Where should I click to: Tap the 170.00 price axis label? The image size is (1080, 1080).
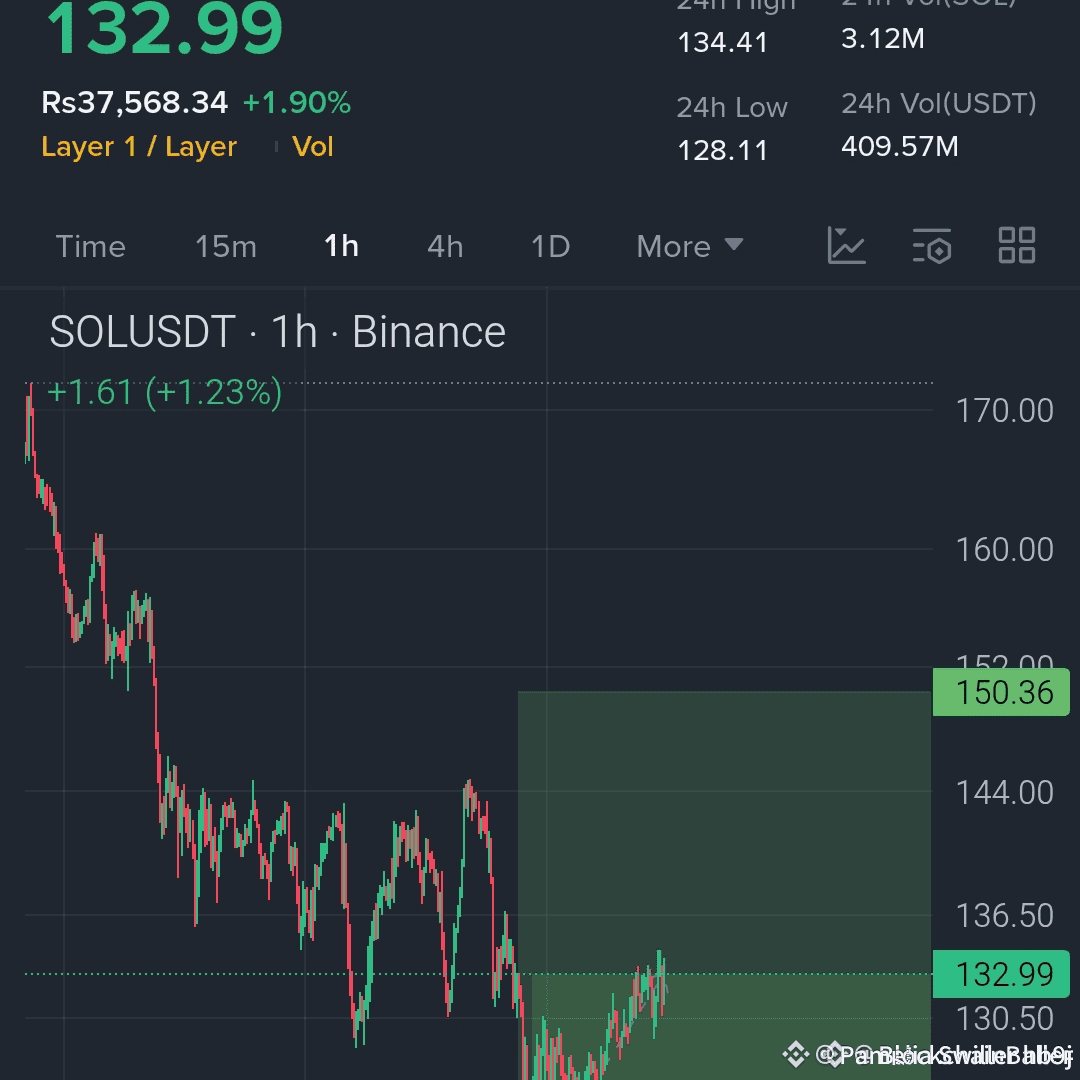[x=1004, y=411]
